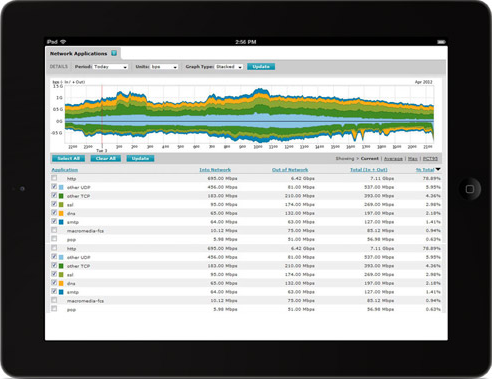The width and height of the screenshot is (493, 379).
Task: Click the blue icon beside Network Applications title
Action: [114, 53]
